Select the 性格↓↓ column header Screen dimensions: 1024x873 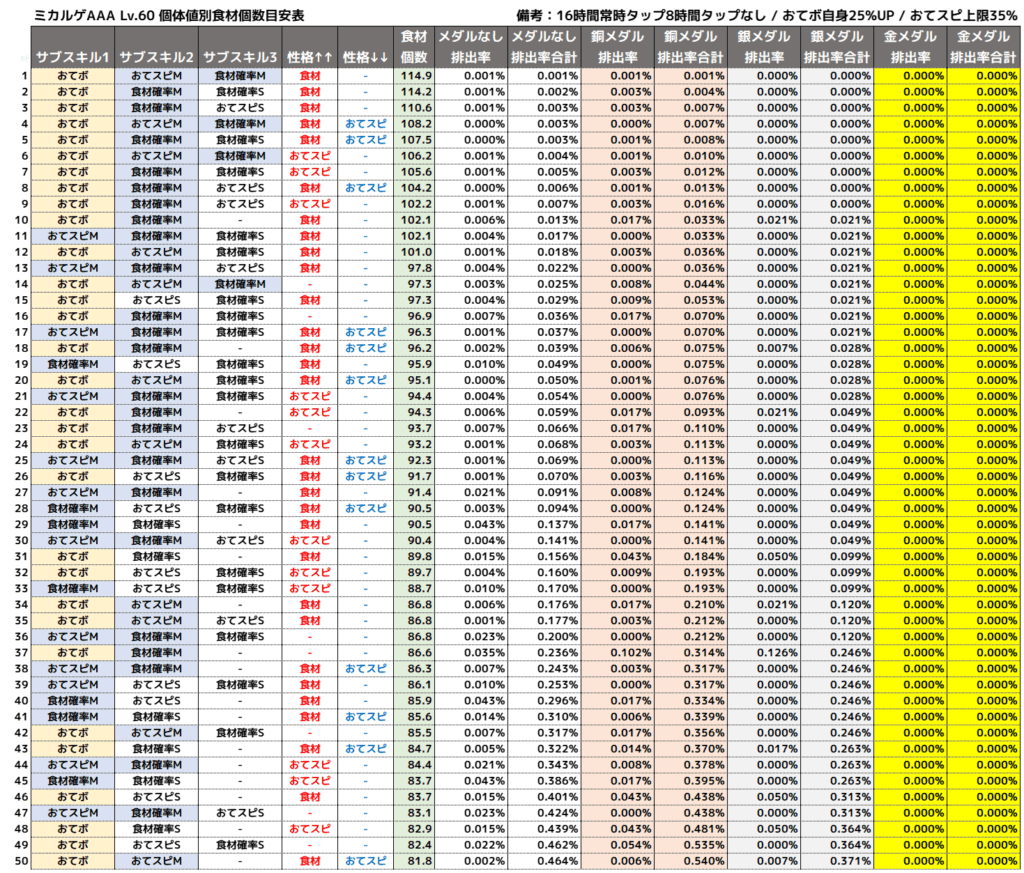pyautogui.click(x=365, y=57)
